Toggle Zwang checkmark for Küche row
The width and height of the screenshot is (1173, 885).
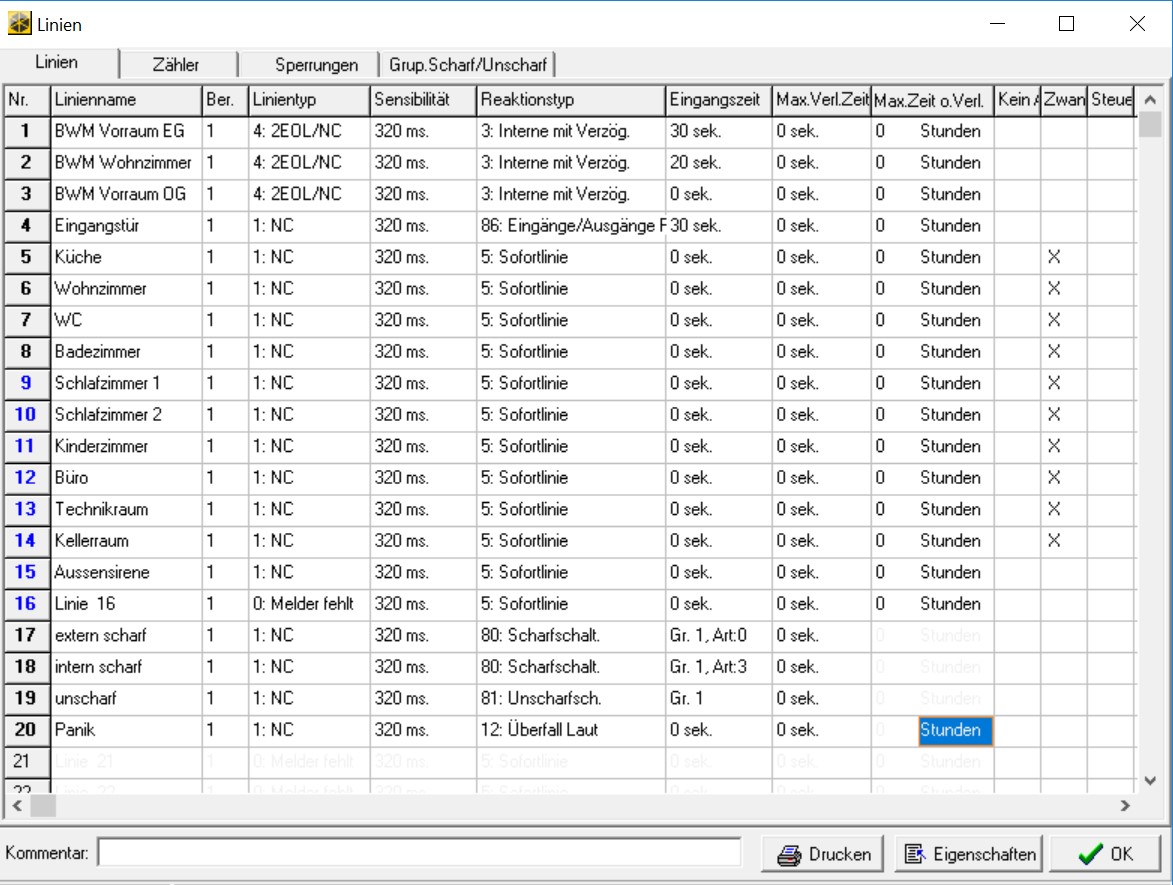pyautogui.click(x=1053, y=257)
